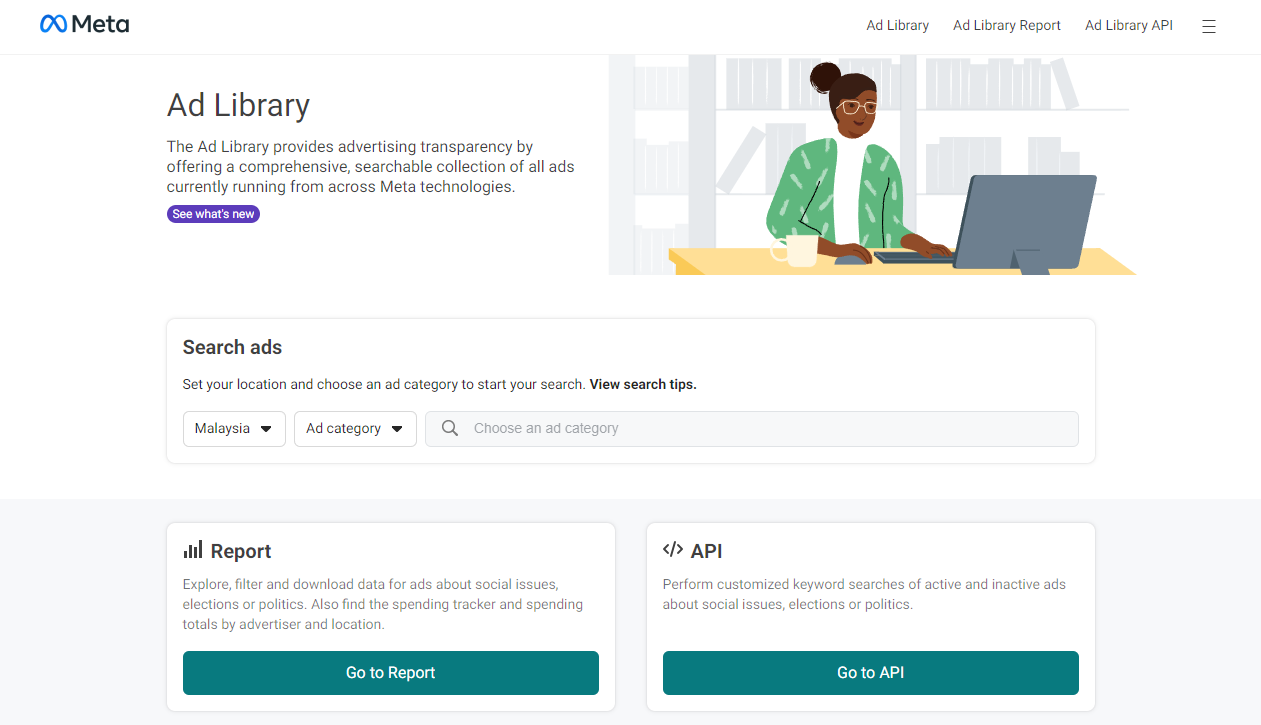Click the arrow next to Malaysia

266,429
